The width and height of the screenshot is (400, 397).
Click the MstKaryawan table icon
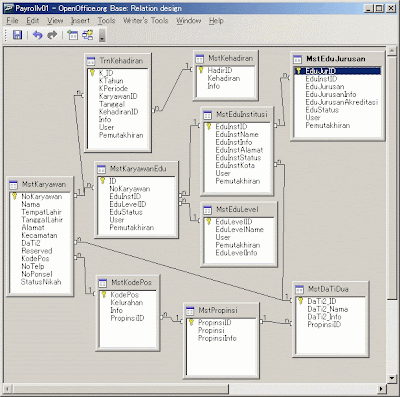point(13,185)
